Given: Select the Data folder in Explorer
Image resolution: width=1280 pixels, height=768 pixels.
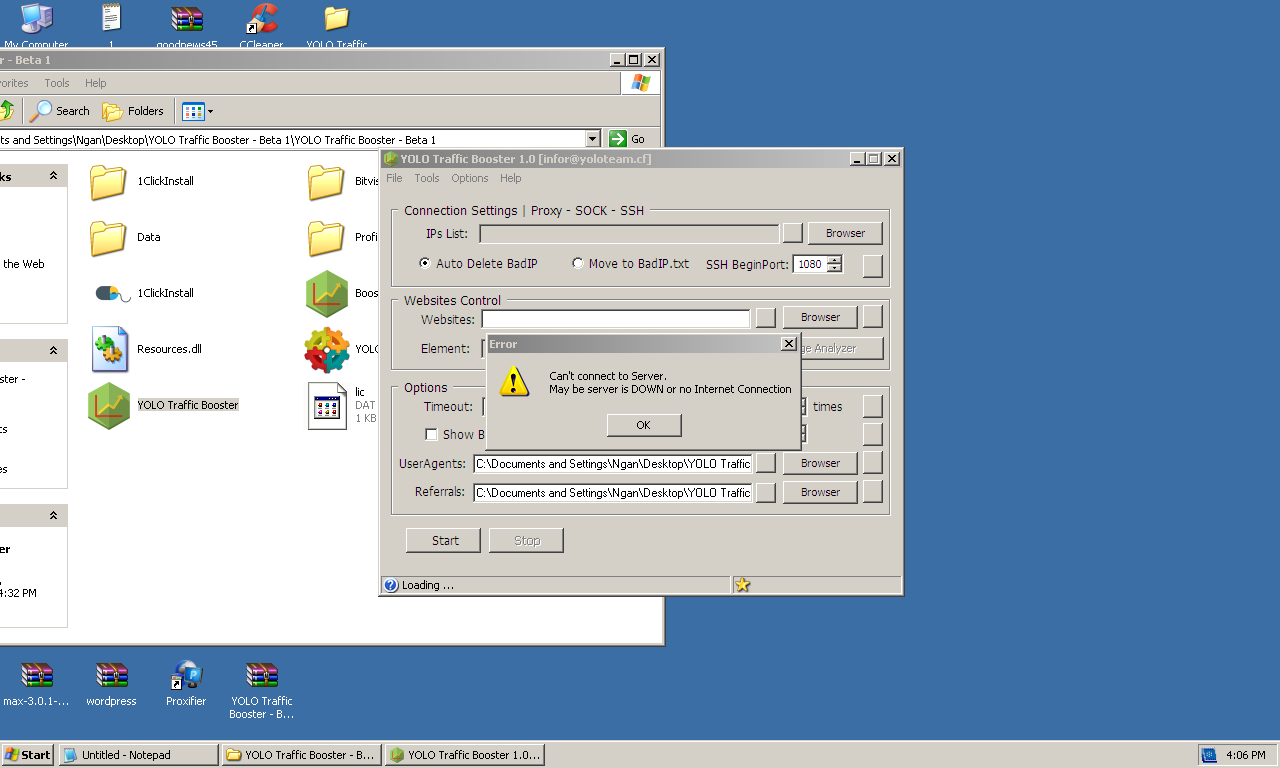Looking at the screenshot, I should 107,238.
